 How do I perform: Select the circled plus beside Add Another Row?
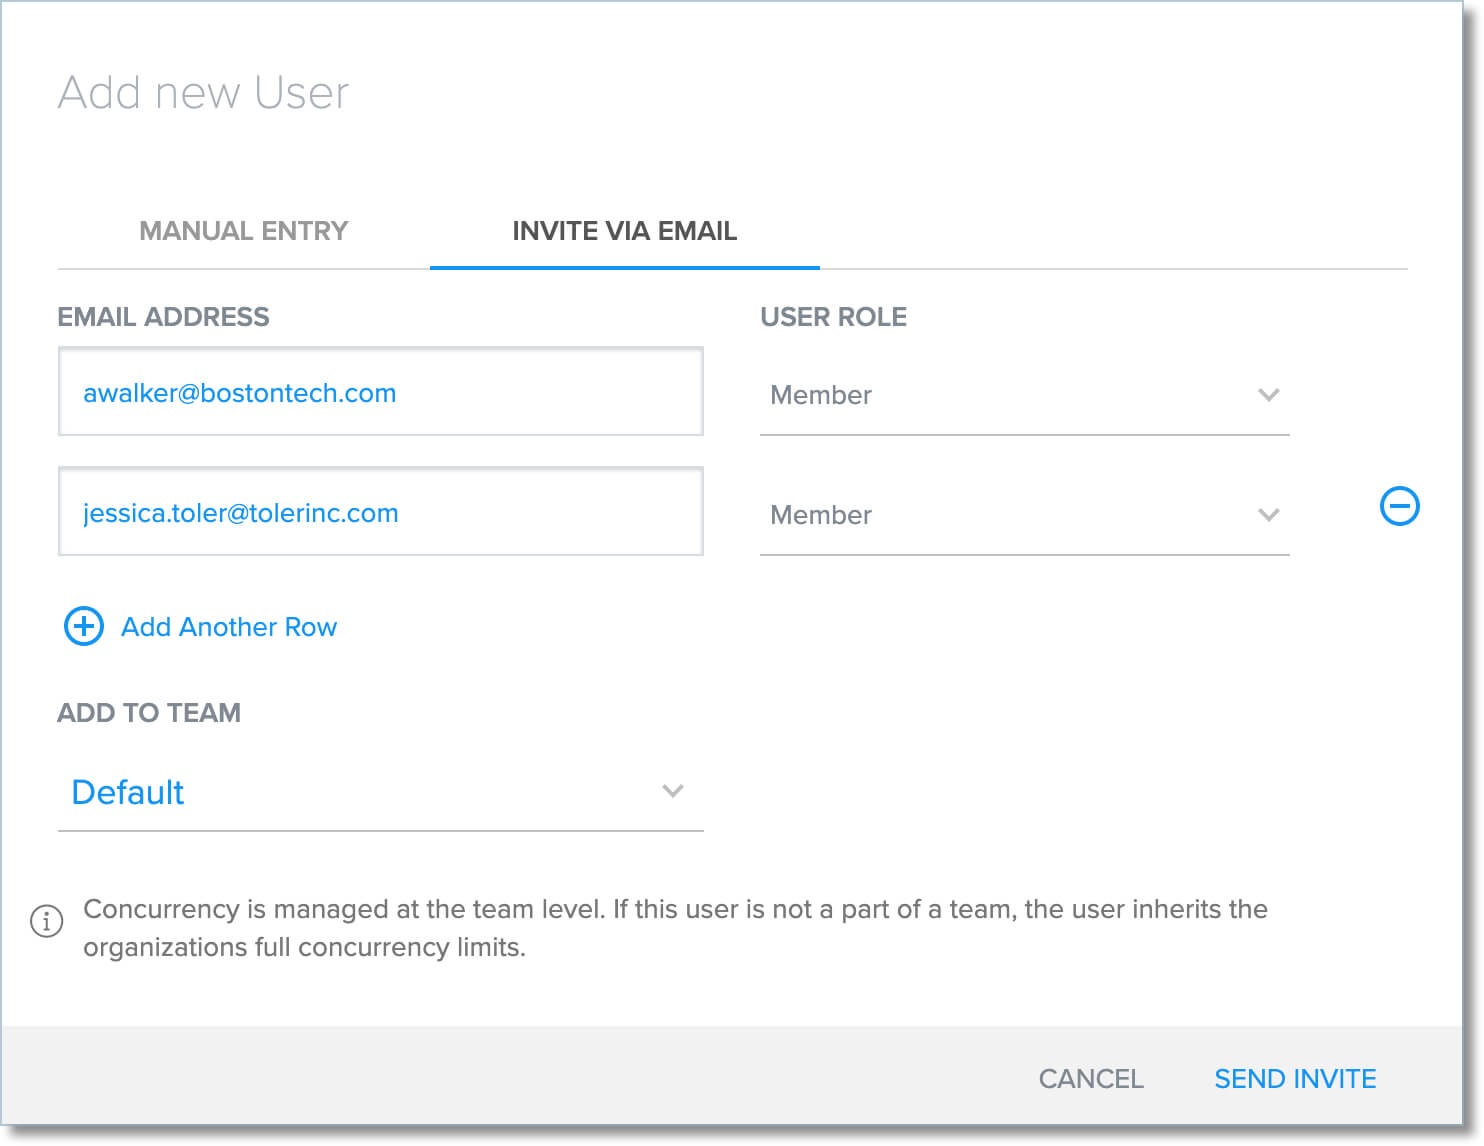[83, 627]
